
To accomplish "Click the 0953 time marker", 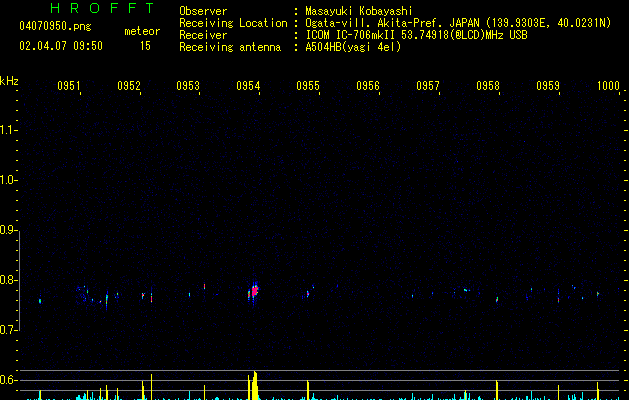I will [188, 86].
